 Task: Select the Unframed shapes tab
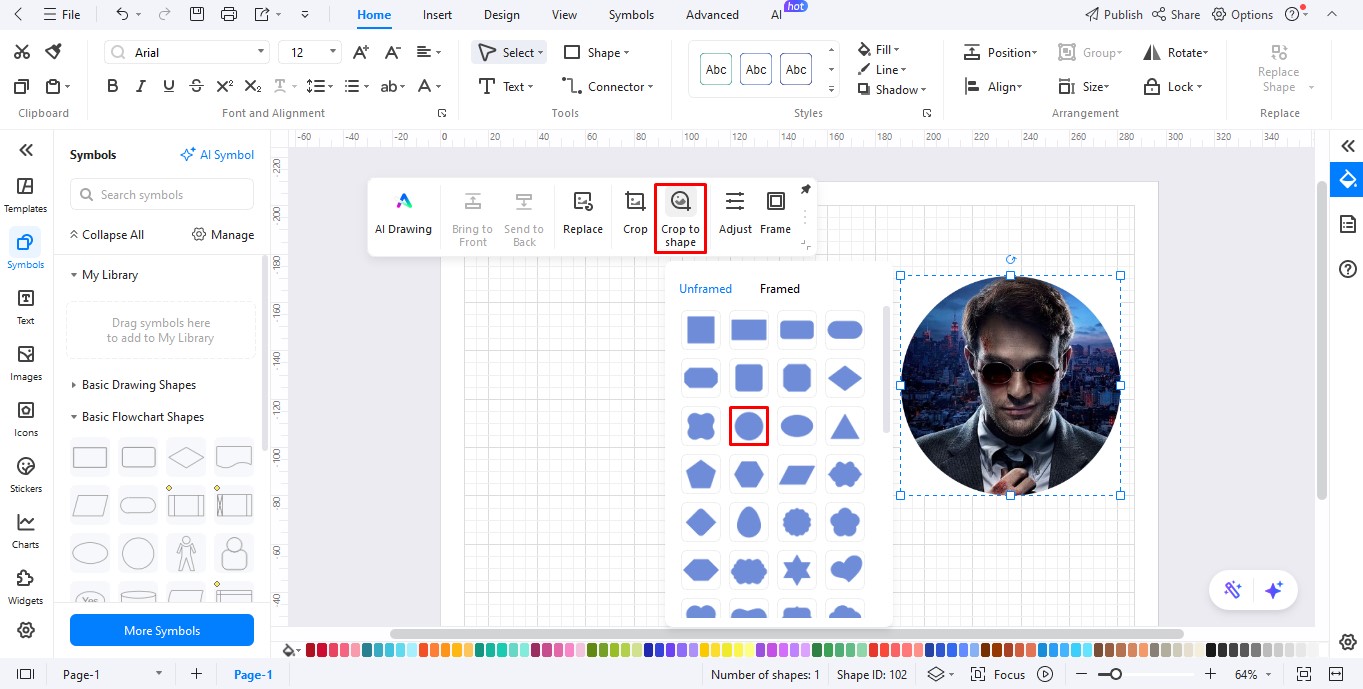(x=705, y=289)
